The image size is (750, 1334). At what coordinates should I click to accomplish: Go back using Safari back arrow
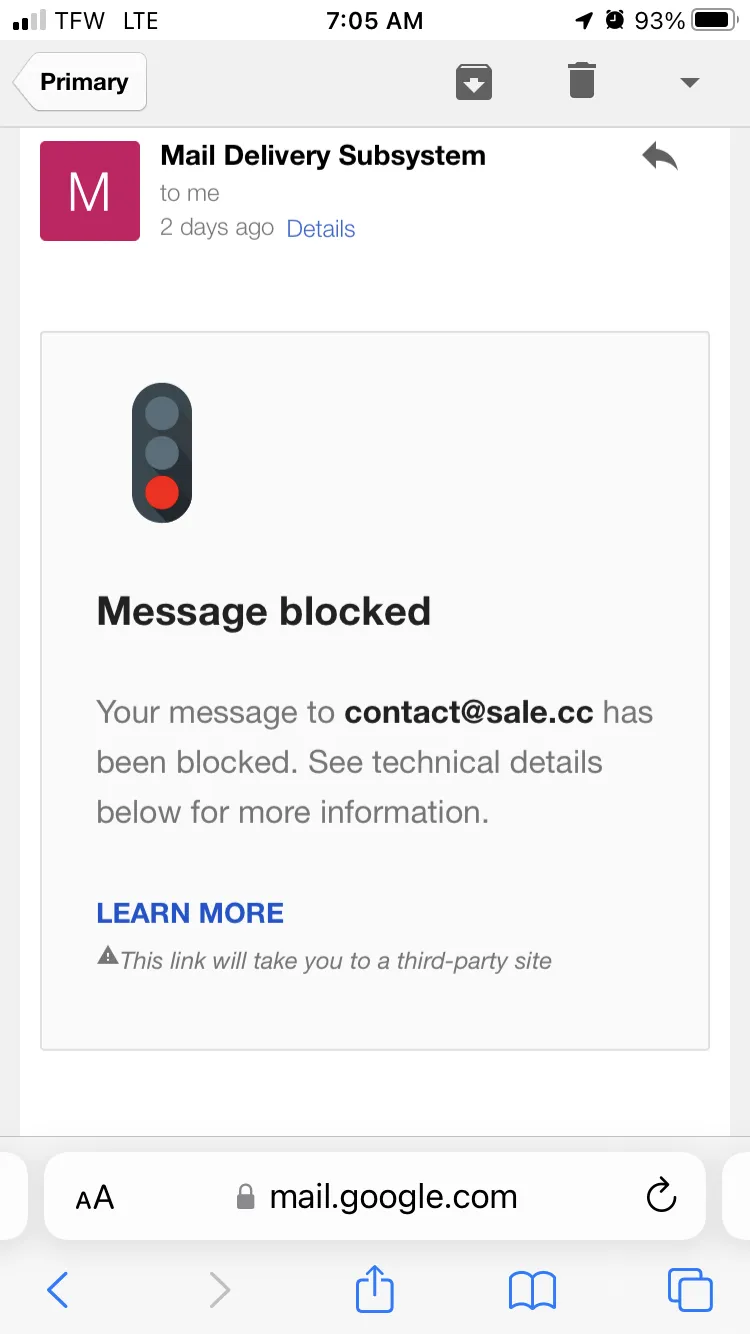click(58, 1290)
